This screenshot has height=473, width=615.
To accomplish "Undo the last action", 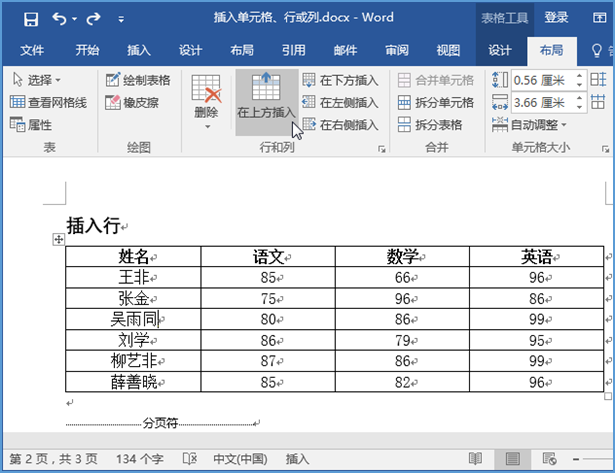I will 60,18.
